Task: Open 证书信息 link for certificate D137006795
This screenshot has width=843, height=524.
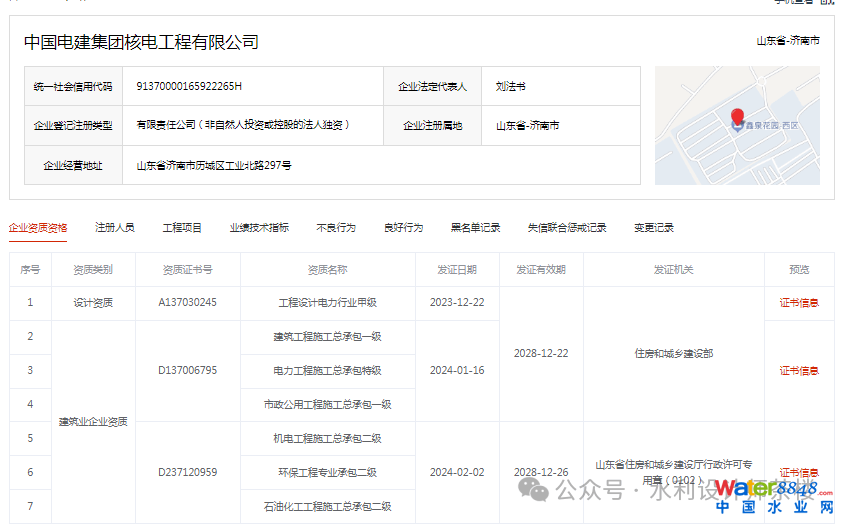Action: [799, 371]
